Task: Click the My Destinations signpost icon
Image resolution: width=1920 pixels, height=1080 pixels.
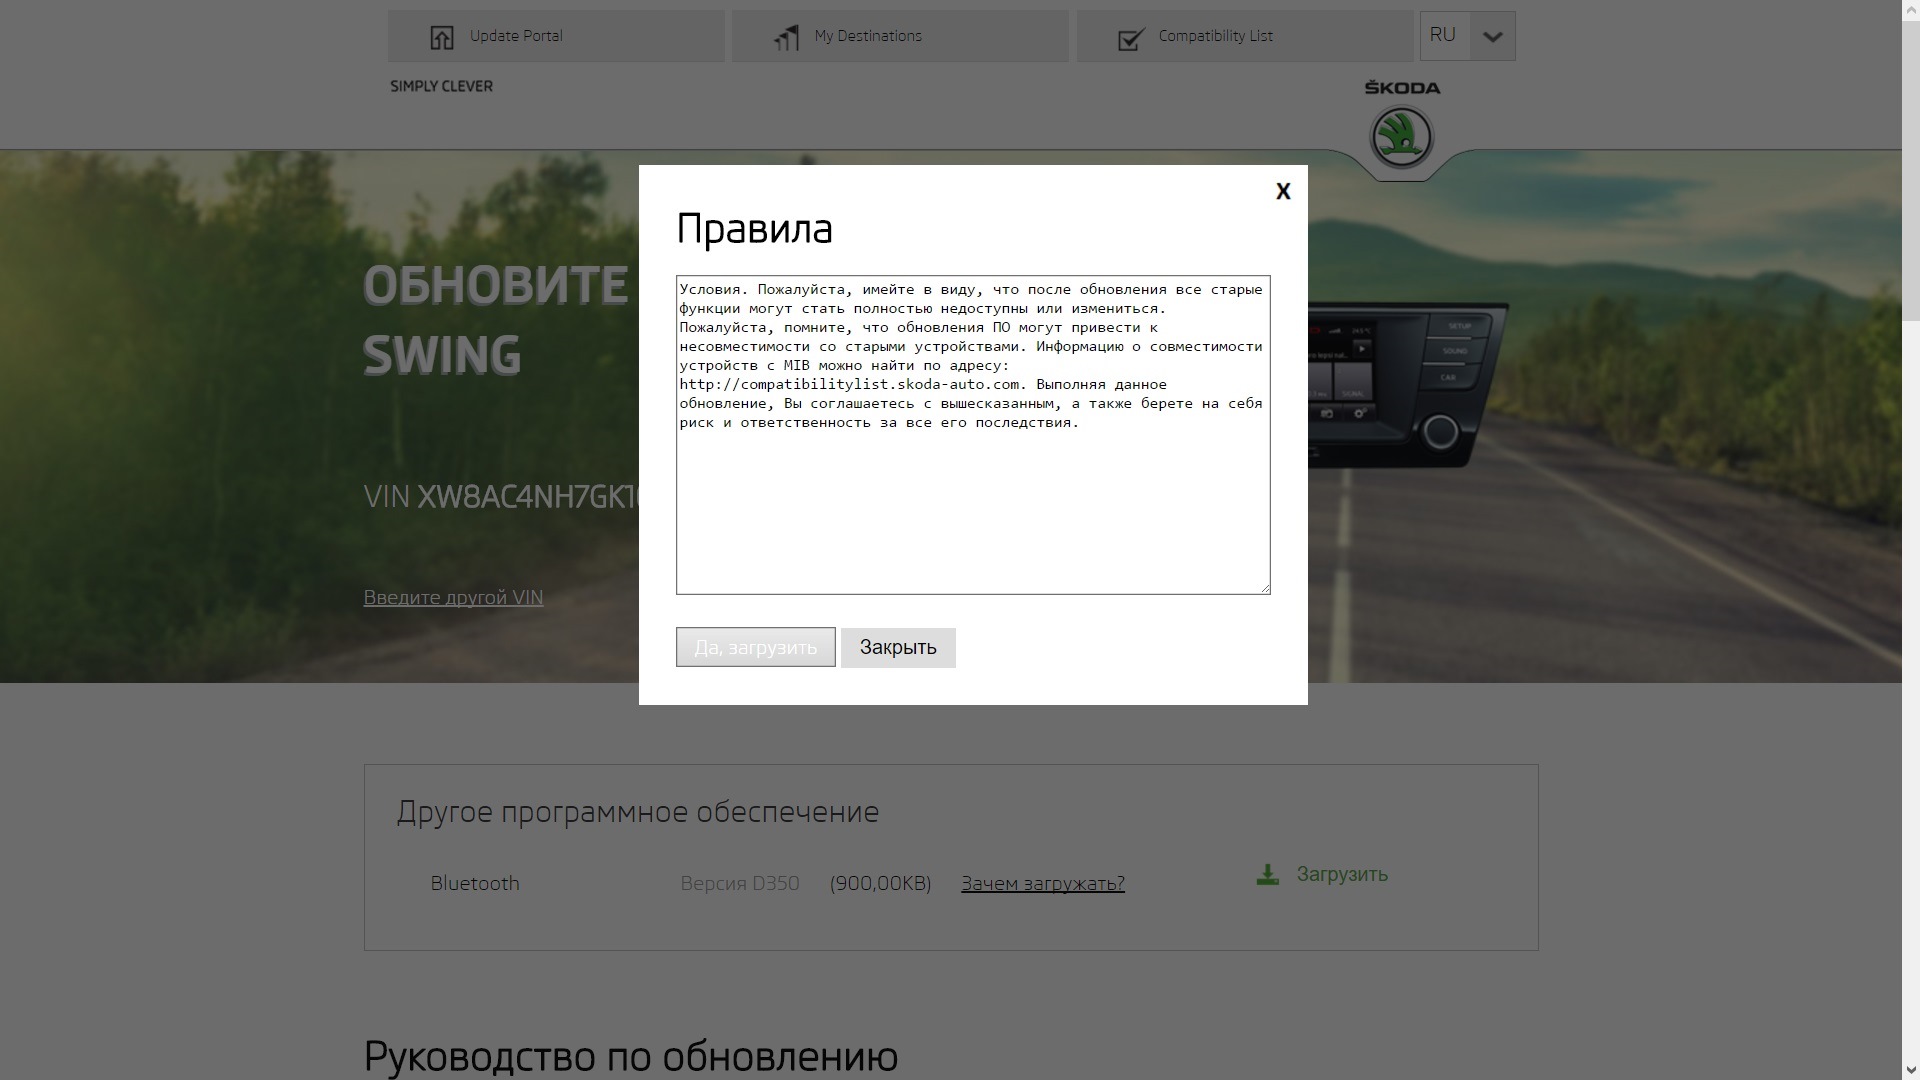Action: (x=787, y=37)
